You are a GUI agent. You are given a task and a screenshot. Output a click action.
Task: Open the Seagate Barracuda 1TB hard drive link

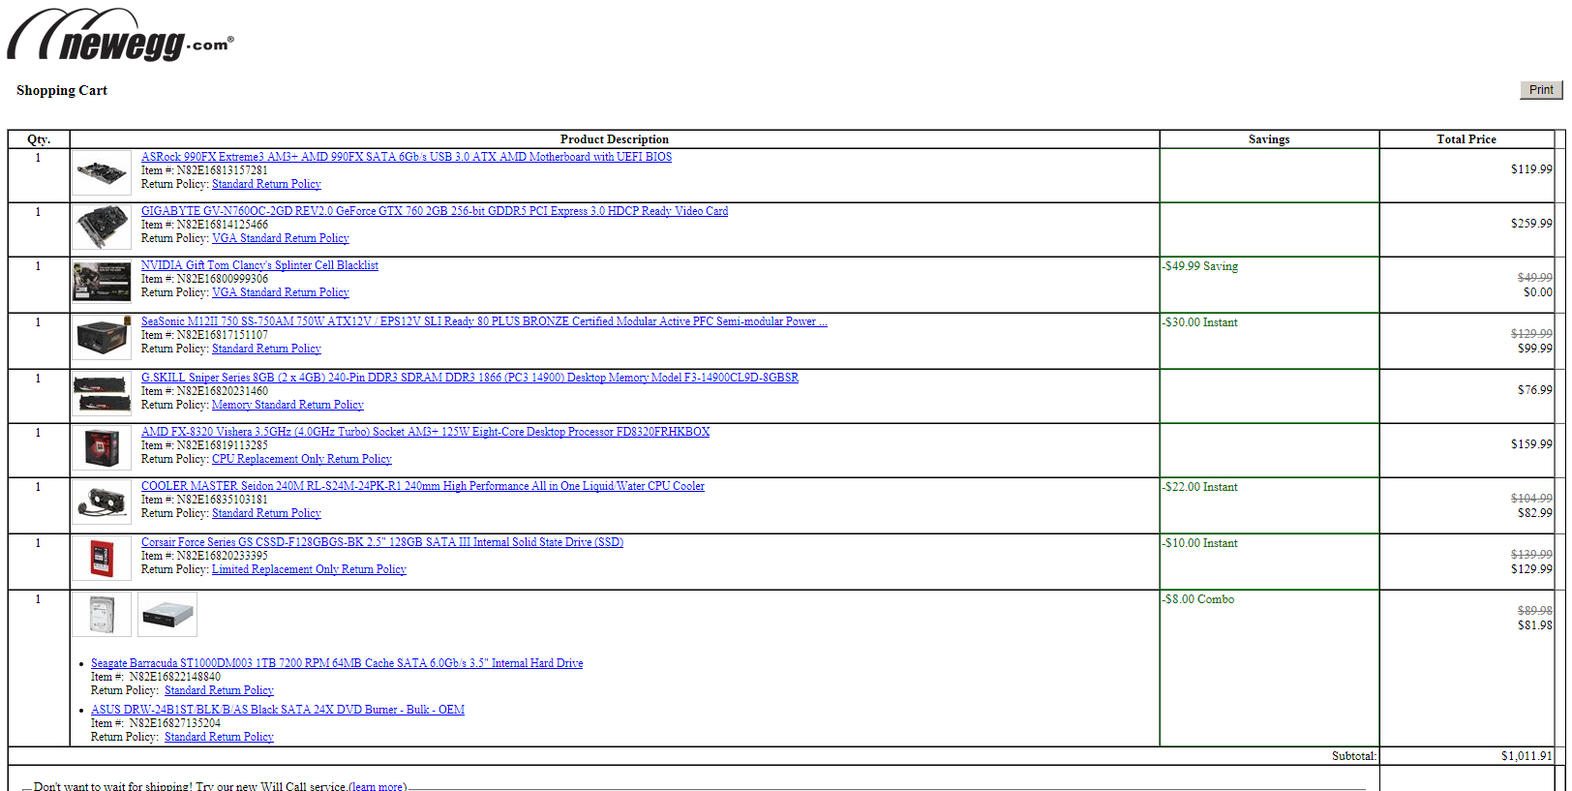(336, 663)
